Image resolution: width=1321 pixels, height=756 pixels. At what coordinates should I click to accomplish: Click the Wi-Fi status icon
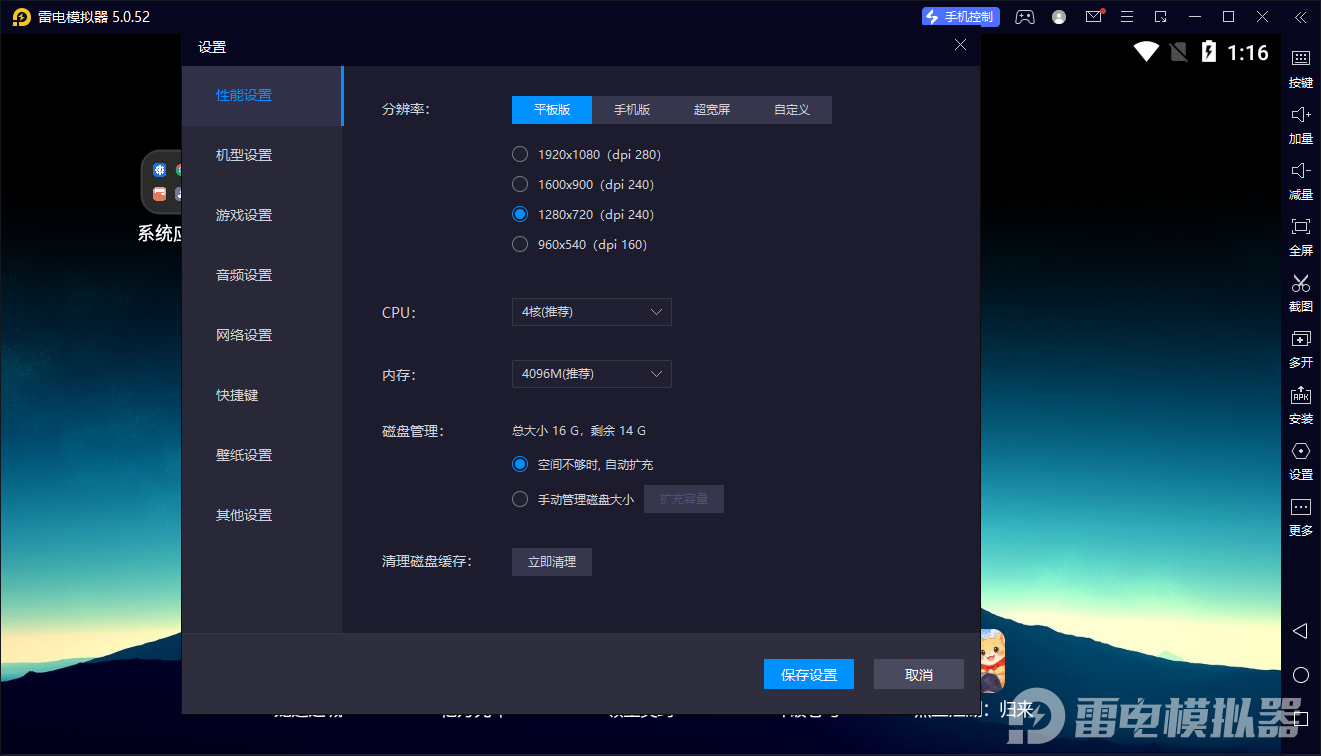(1146, 52)
